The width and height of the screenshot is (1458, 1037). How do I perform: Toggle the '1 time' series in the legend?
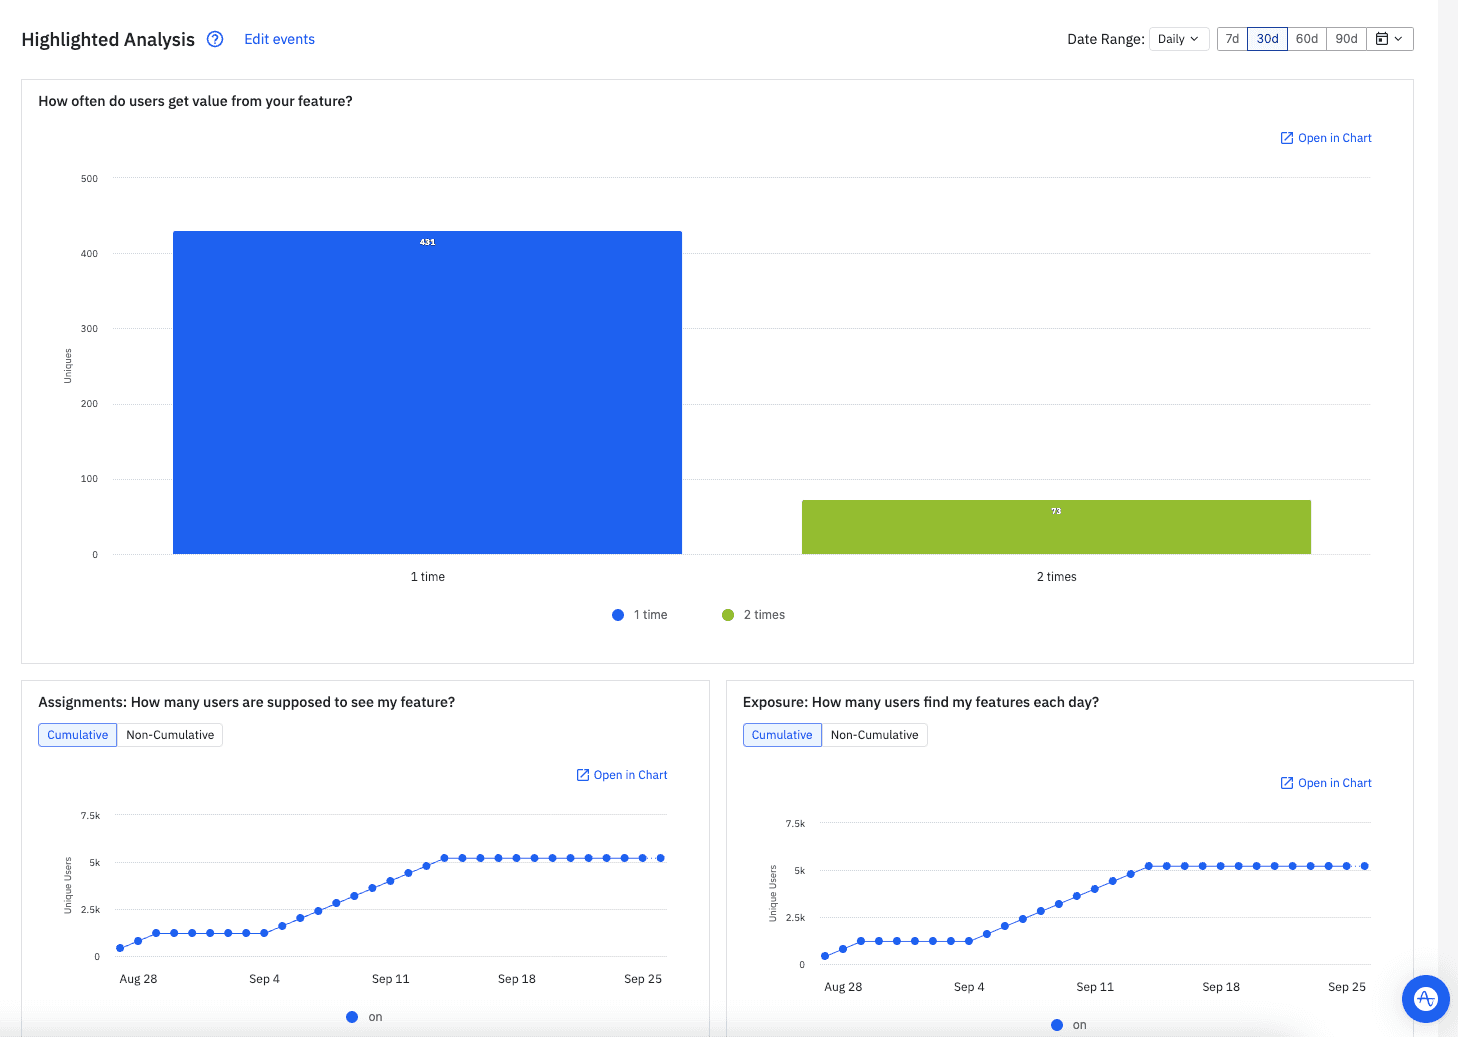[640, 614]
